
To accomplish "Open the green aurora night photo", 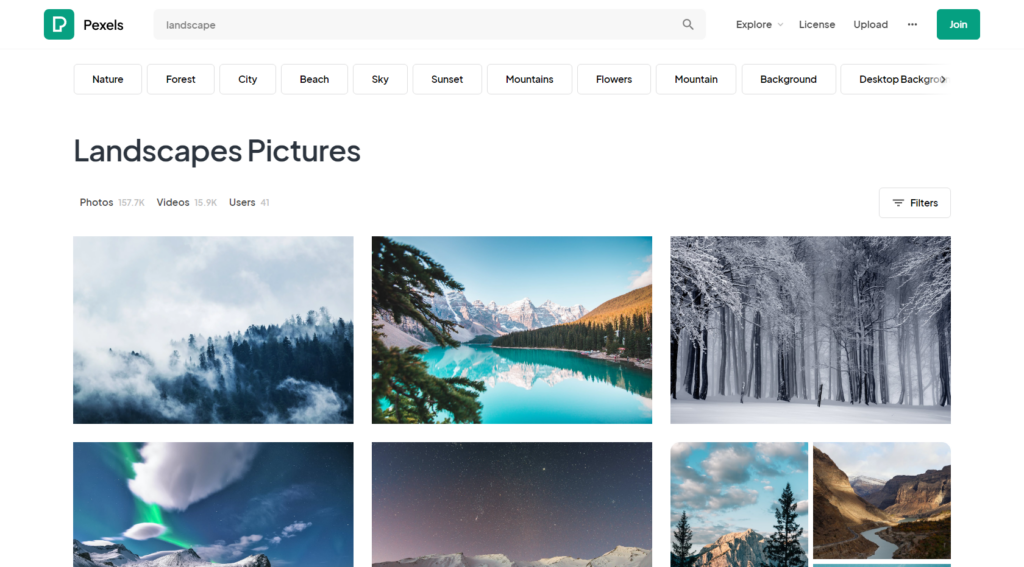I will point(213,504).
